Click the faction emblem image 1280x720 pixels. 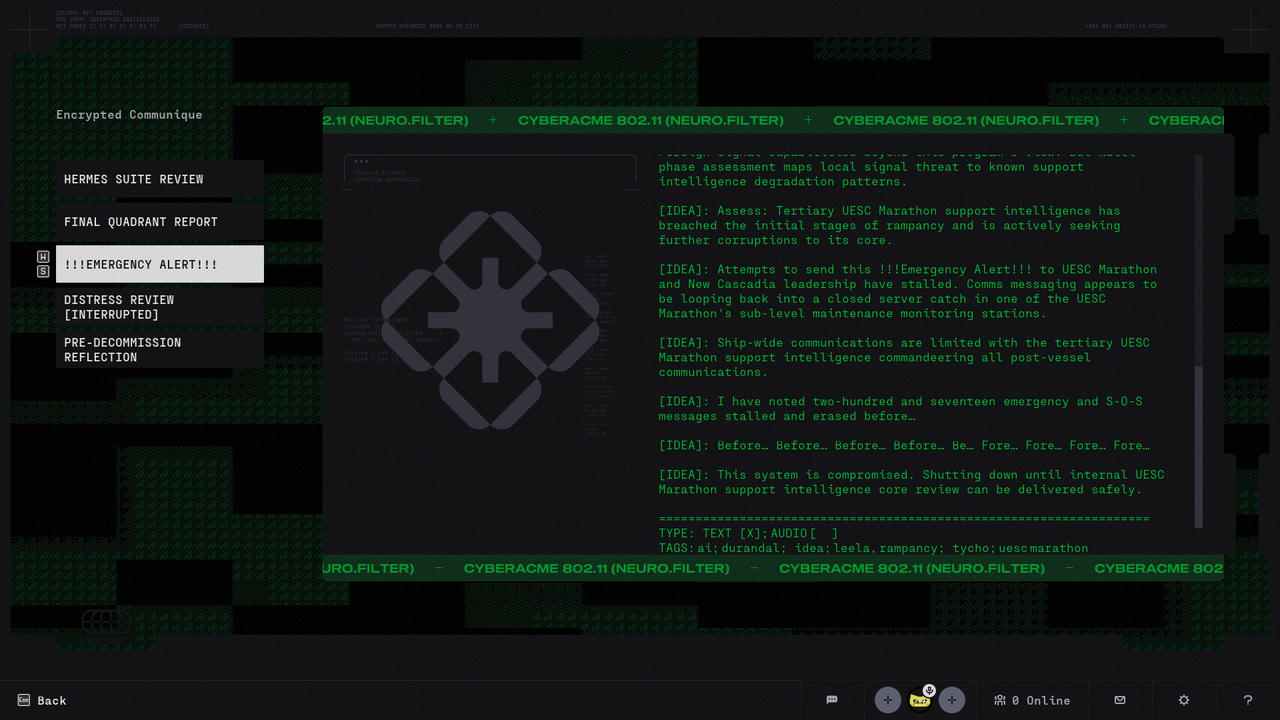click(x=490, y=320)
